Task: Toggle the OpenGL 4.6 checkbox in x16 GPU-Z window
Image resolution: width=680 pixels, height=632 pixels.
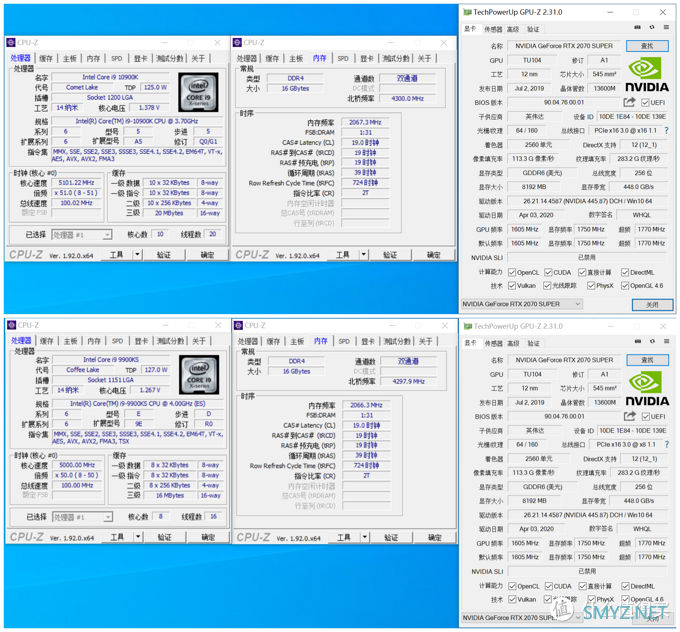Action: [625, 285]
